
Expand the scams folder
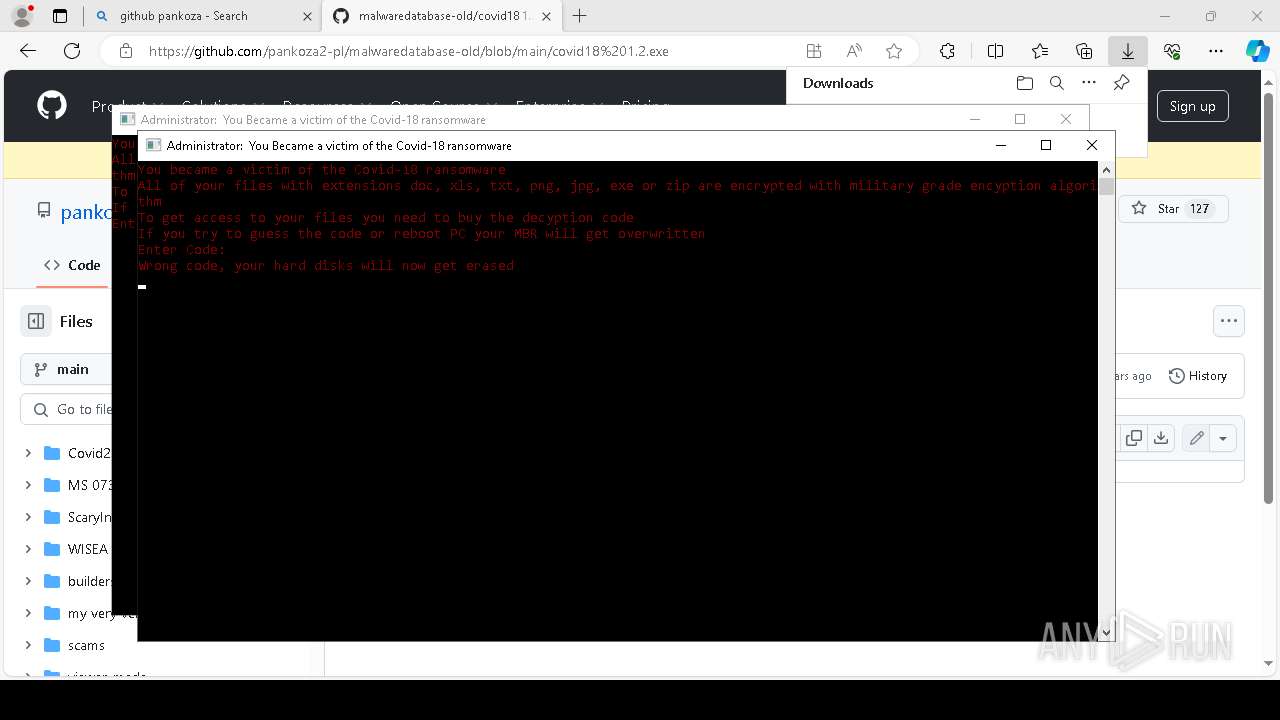pos(28,645)
